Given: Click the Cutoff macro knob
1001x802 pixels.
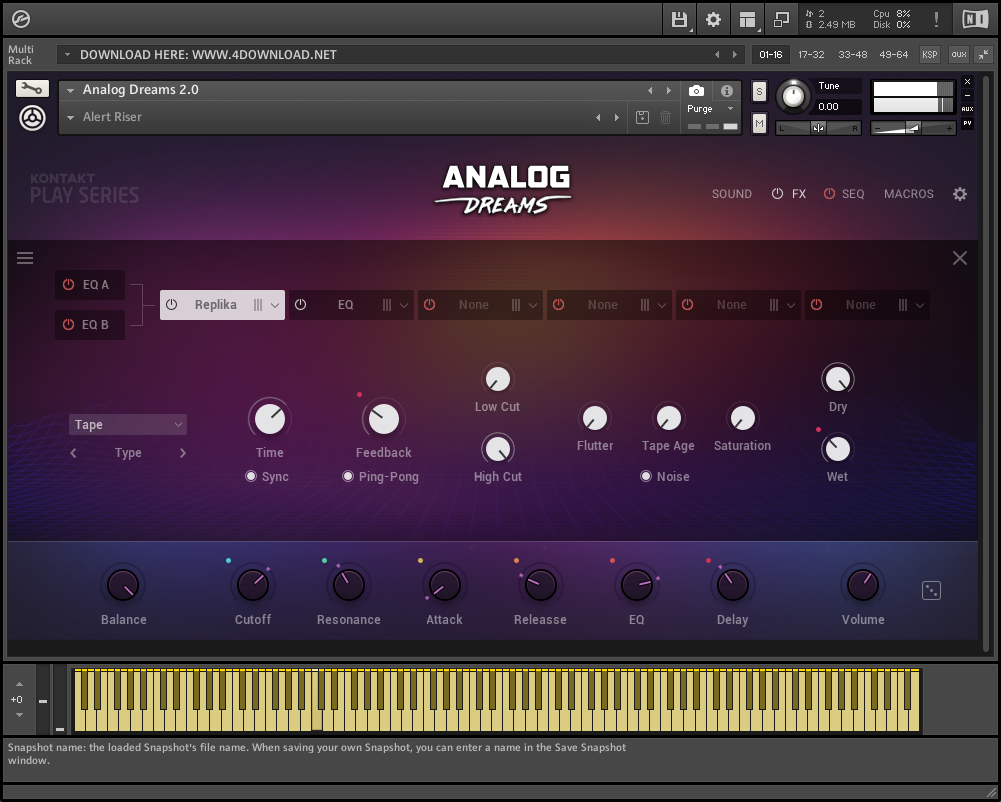Looking at the screenshot, I should point(253,585).
